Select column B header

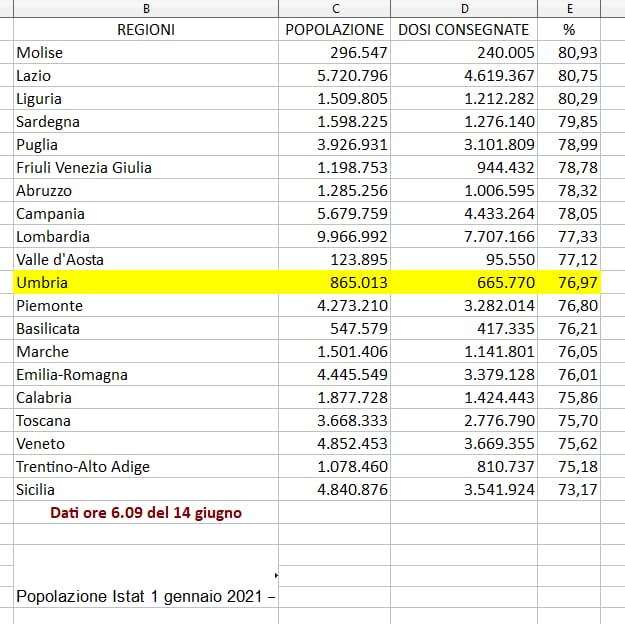pyautogui.click(x=146, y=9)
